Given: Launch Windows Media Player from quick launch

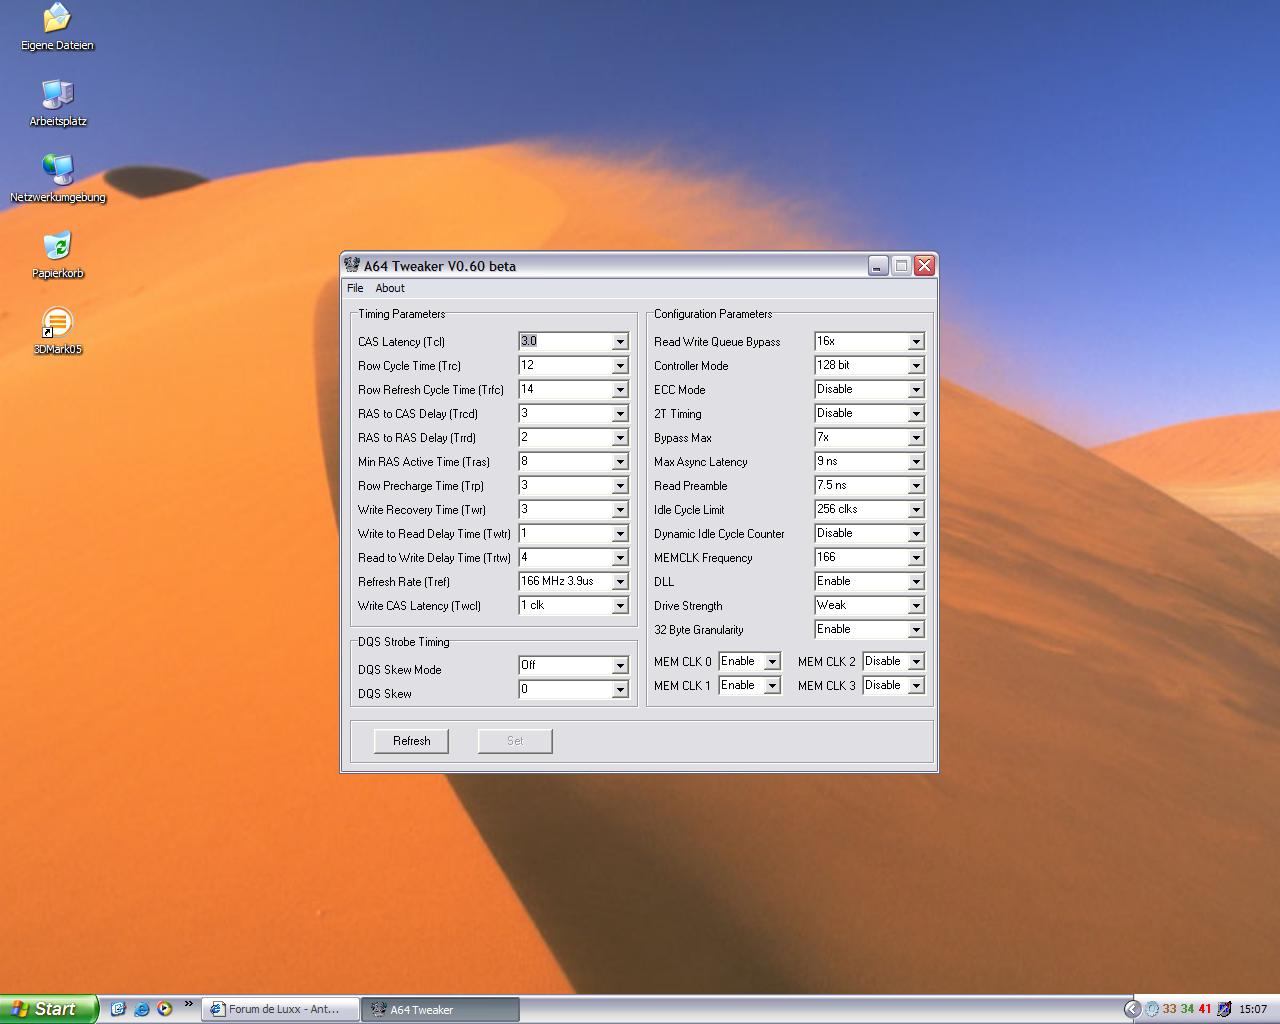Looking at the screenshot, I should pyautogui.click(x=164, y=1009).
